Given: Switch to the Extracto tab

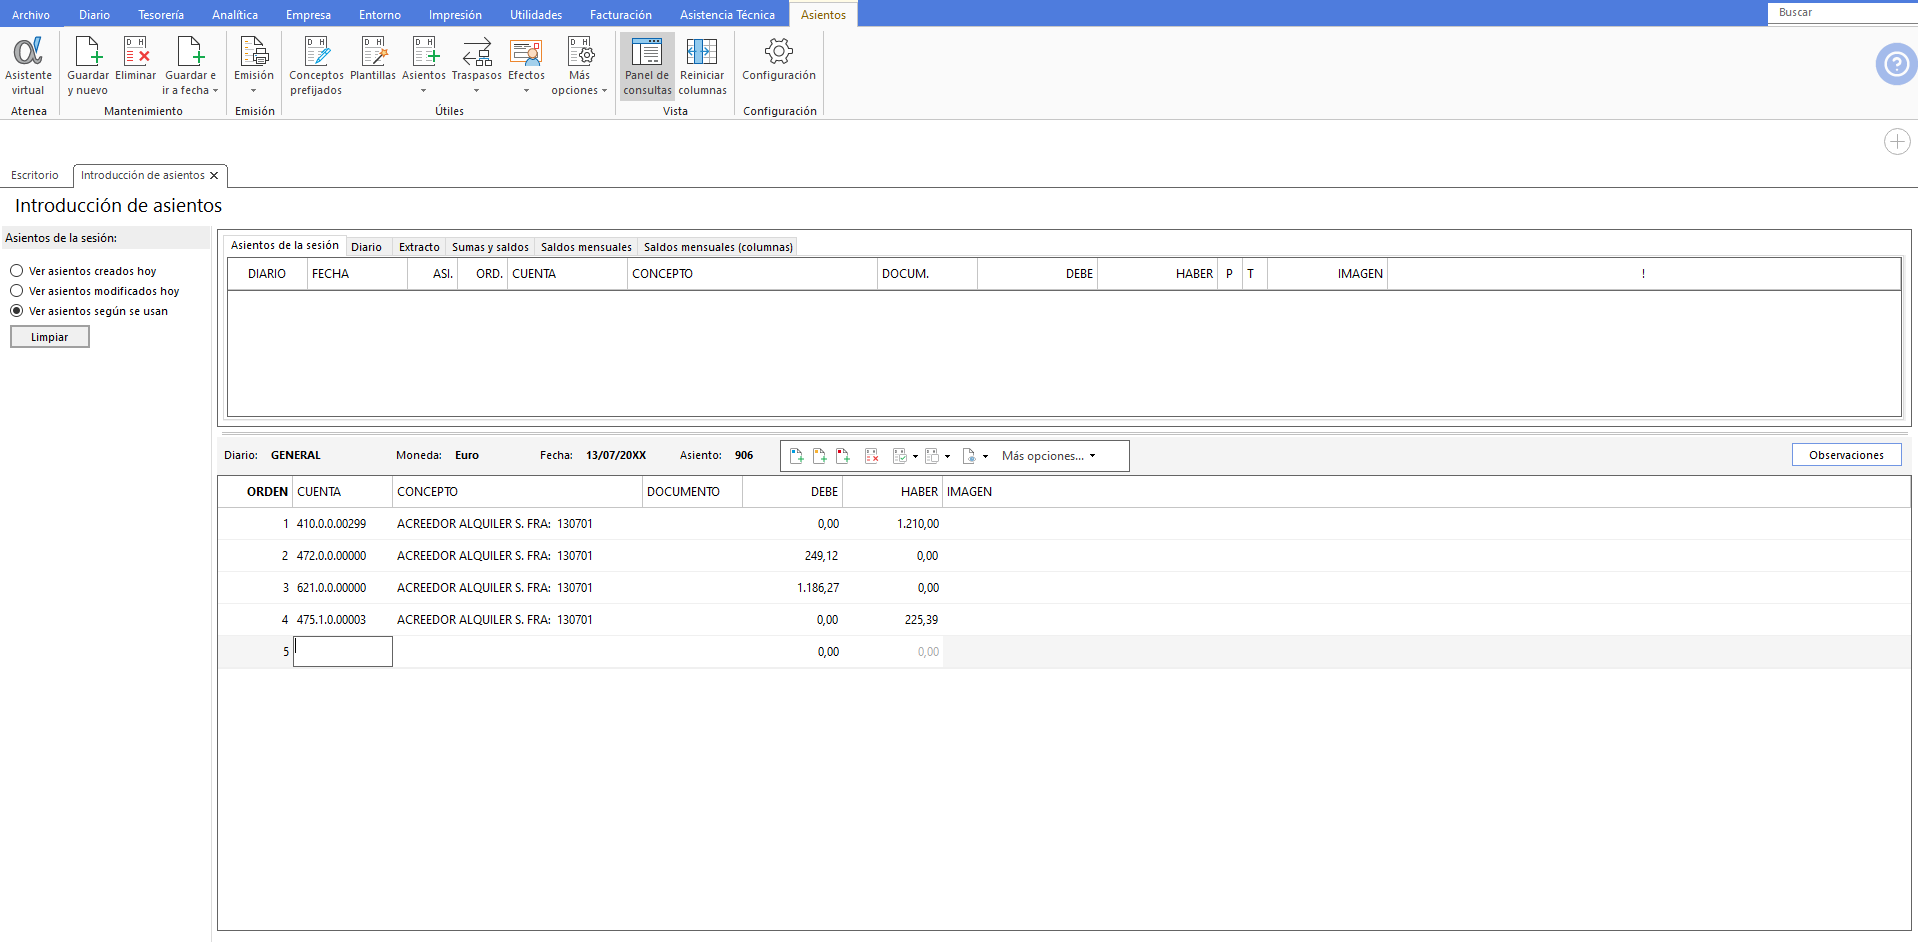Looking at the screenshot, I should [419, 247].
